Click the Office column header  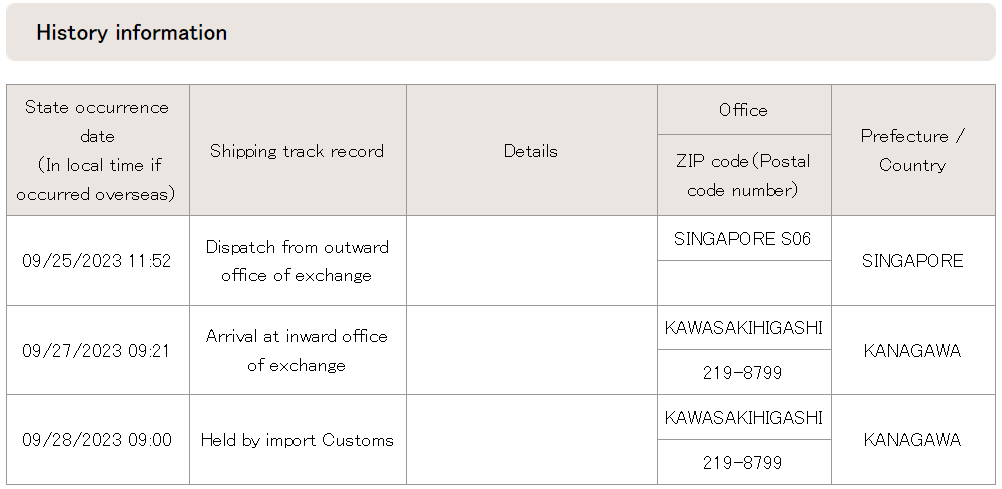[x=743, y=110]
